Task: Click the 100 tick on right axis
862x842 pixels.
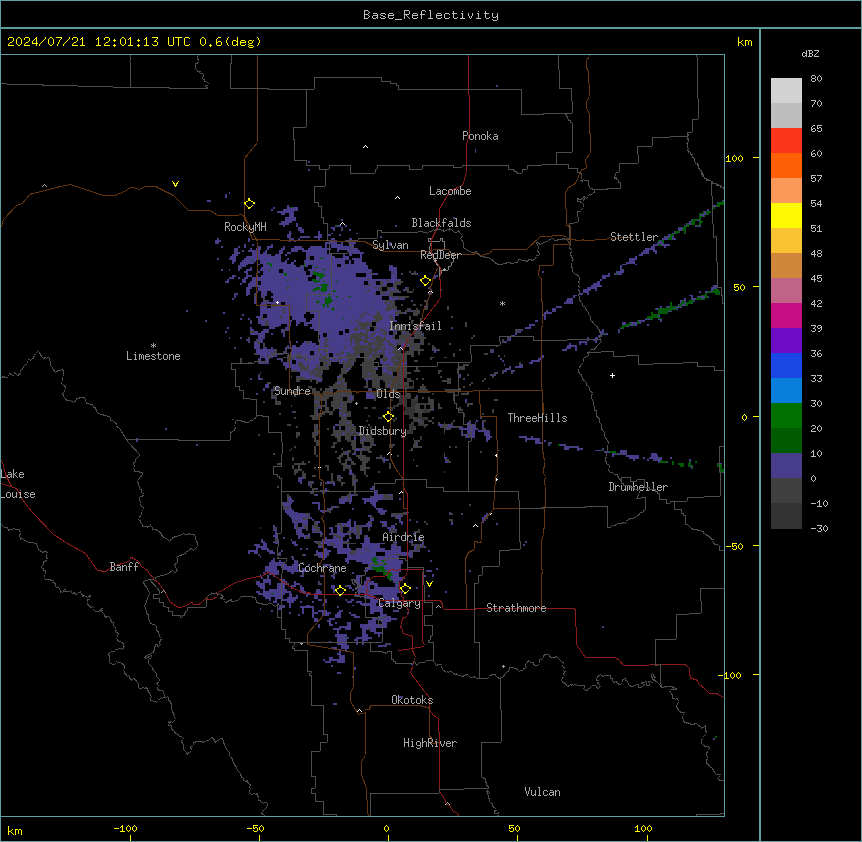Action: coord(734,158)
